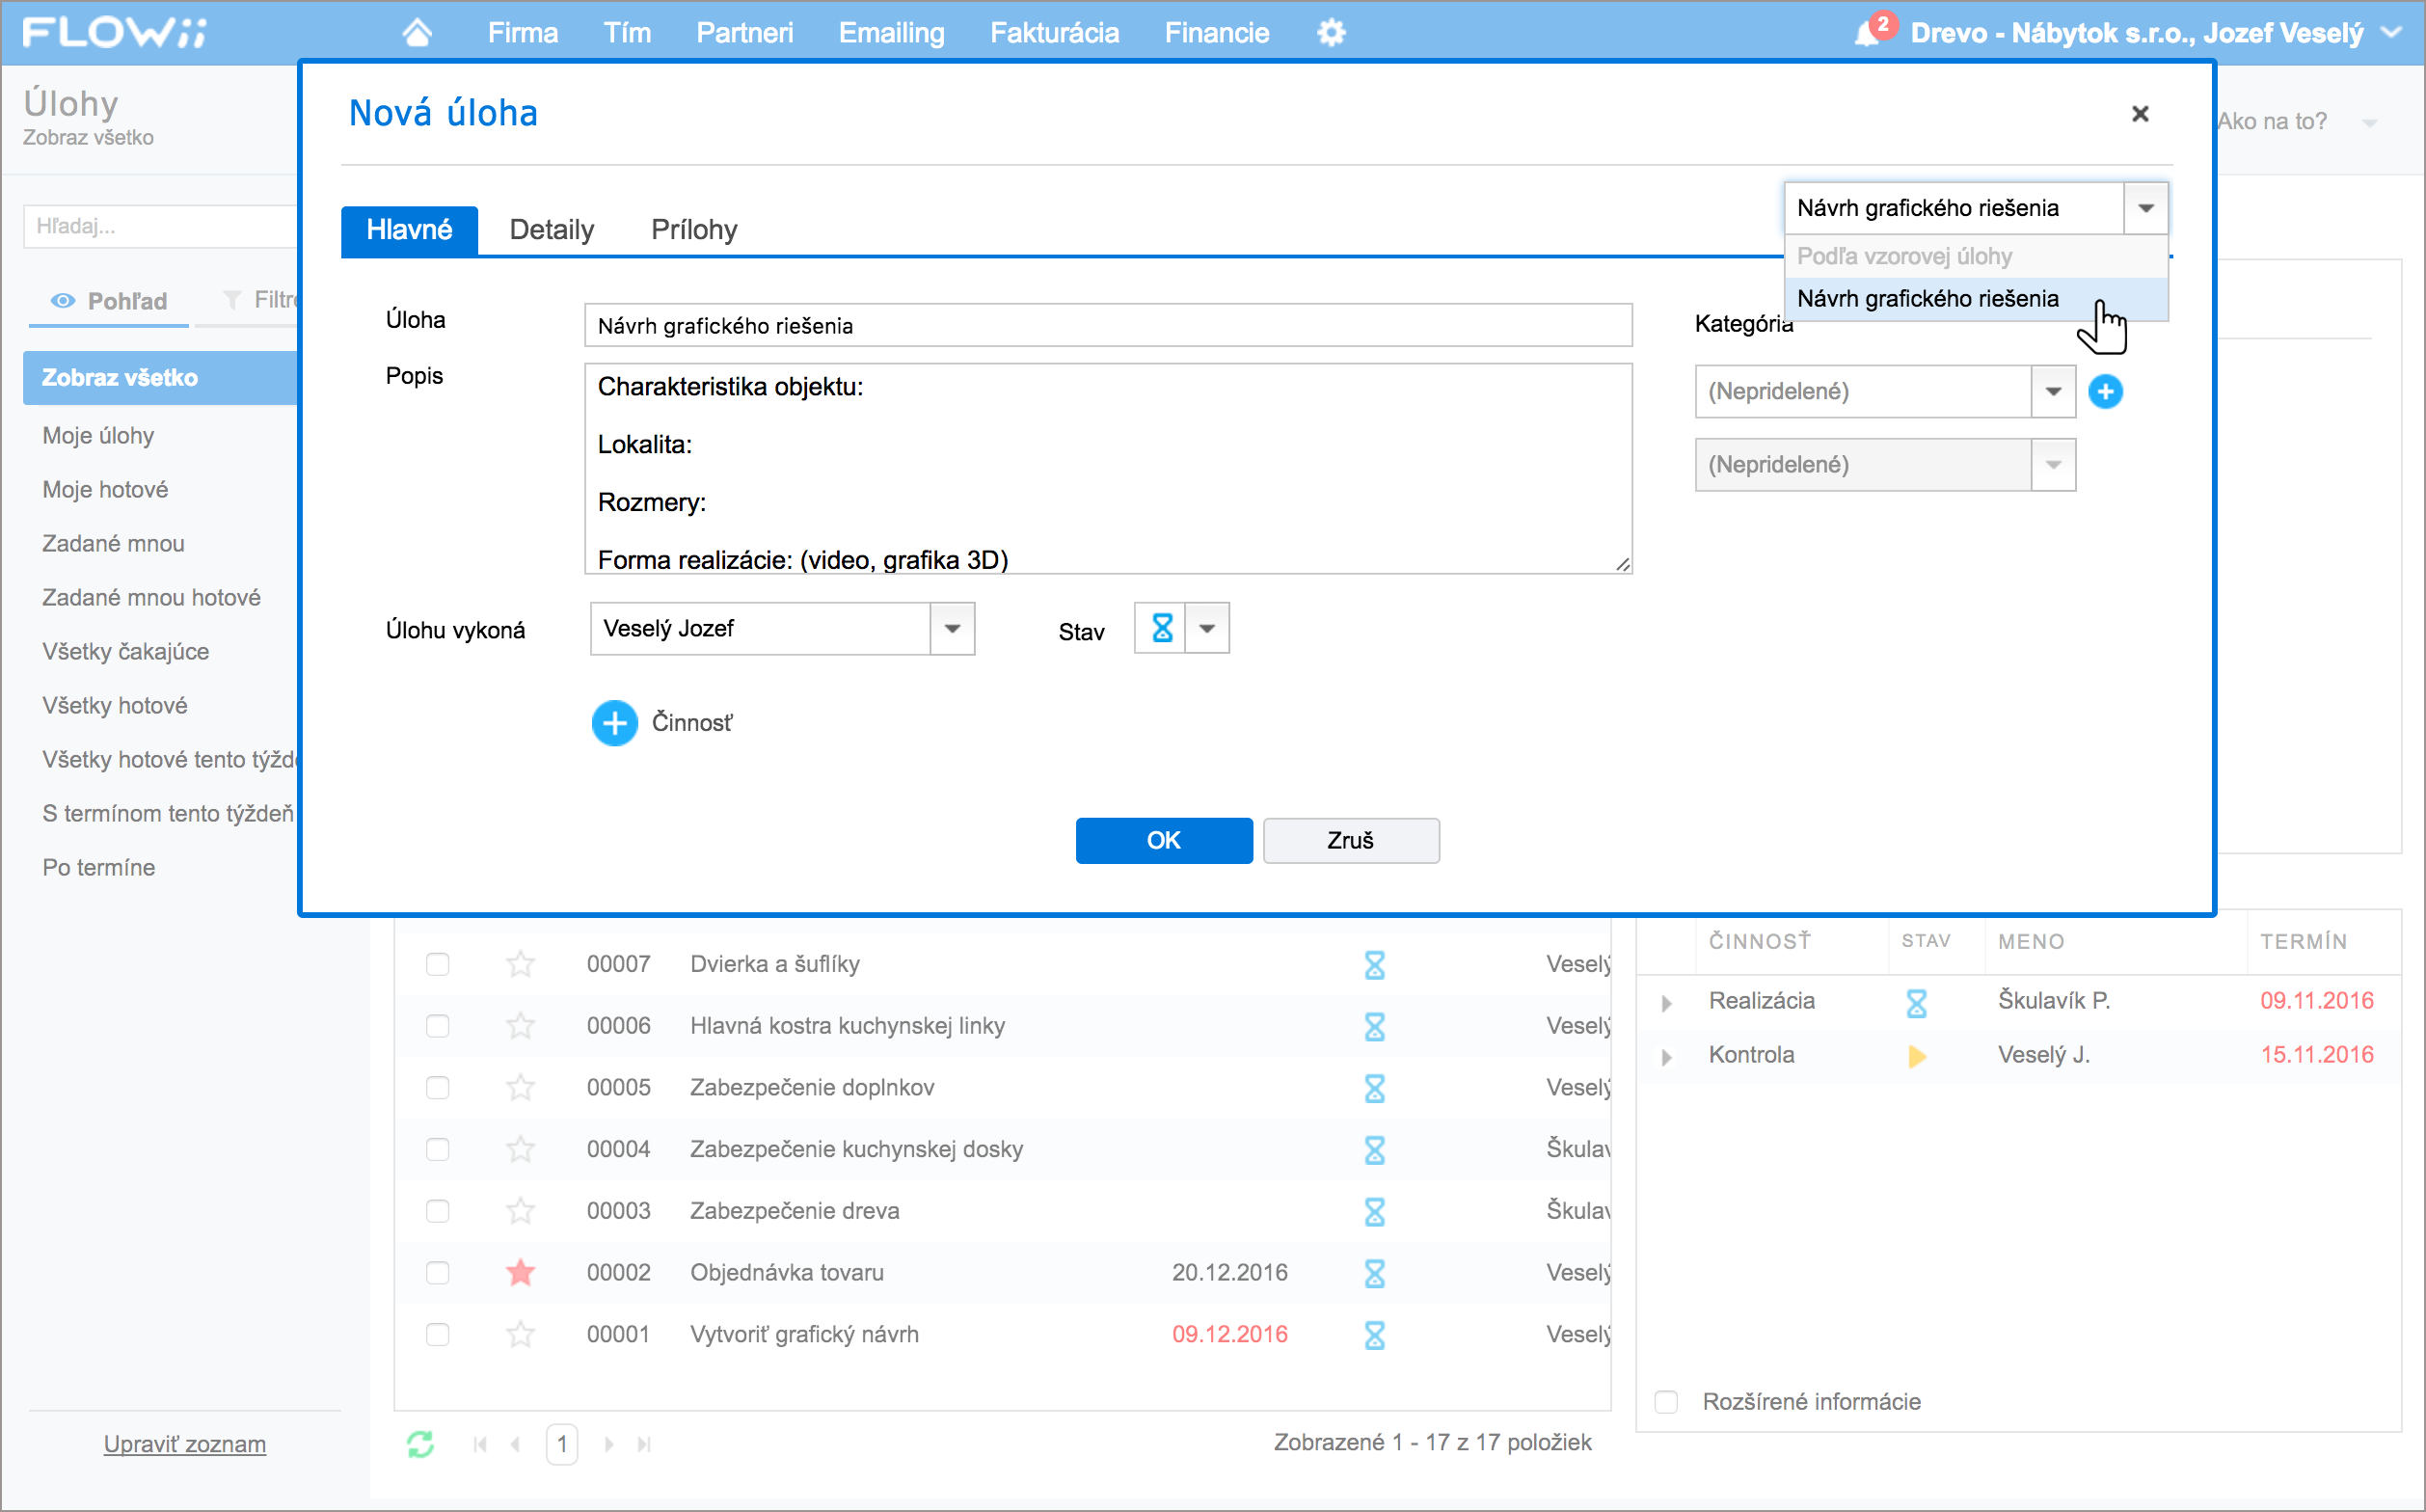The height and width of the screenshot is (1512, 2426).
Task: Tick the checkbox for task 00004
Action: point(437,1149)
